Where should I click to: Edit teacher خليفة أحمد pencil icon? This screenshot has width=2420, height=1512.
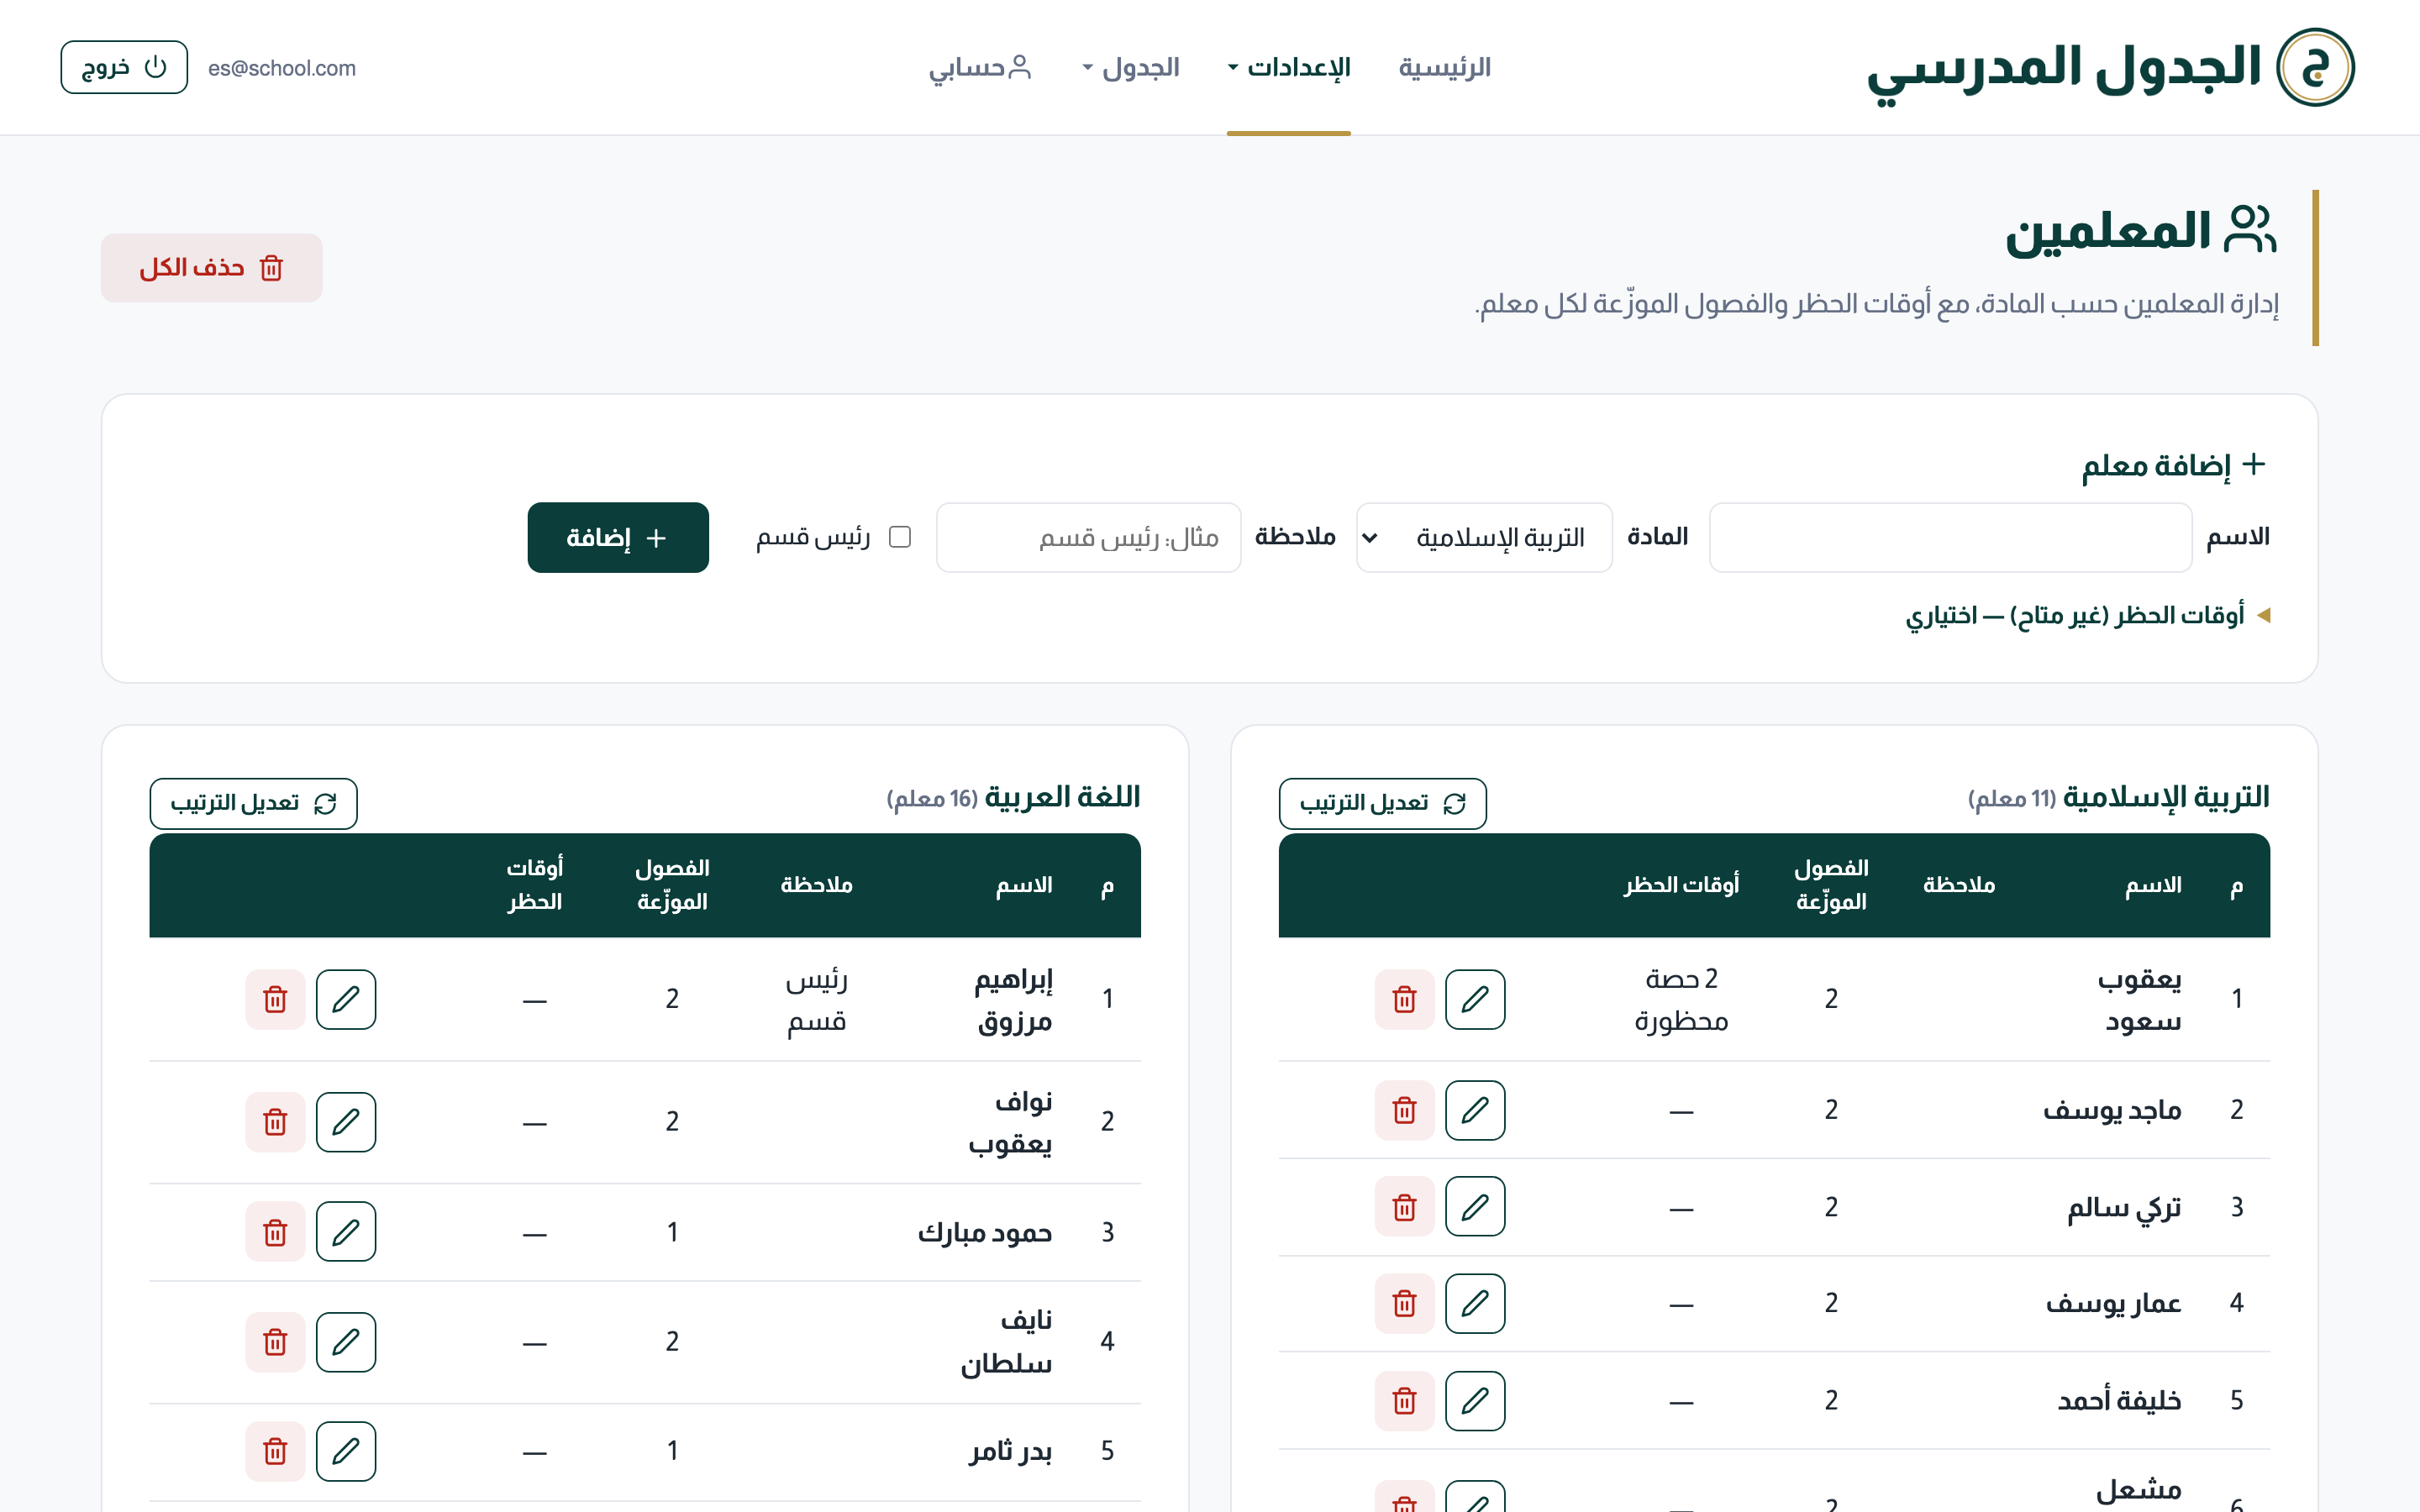(x=1475, y=1400)
